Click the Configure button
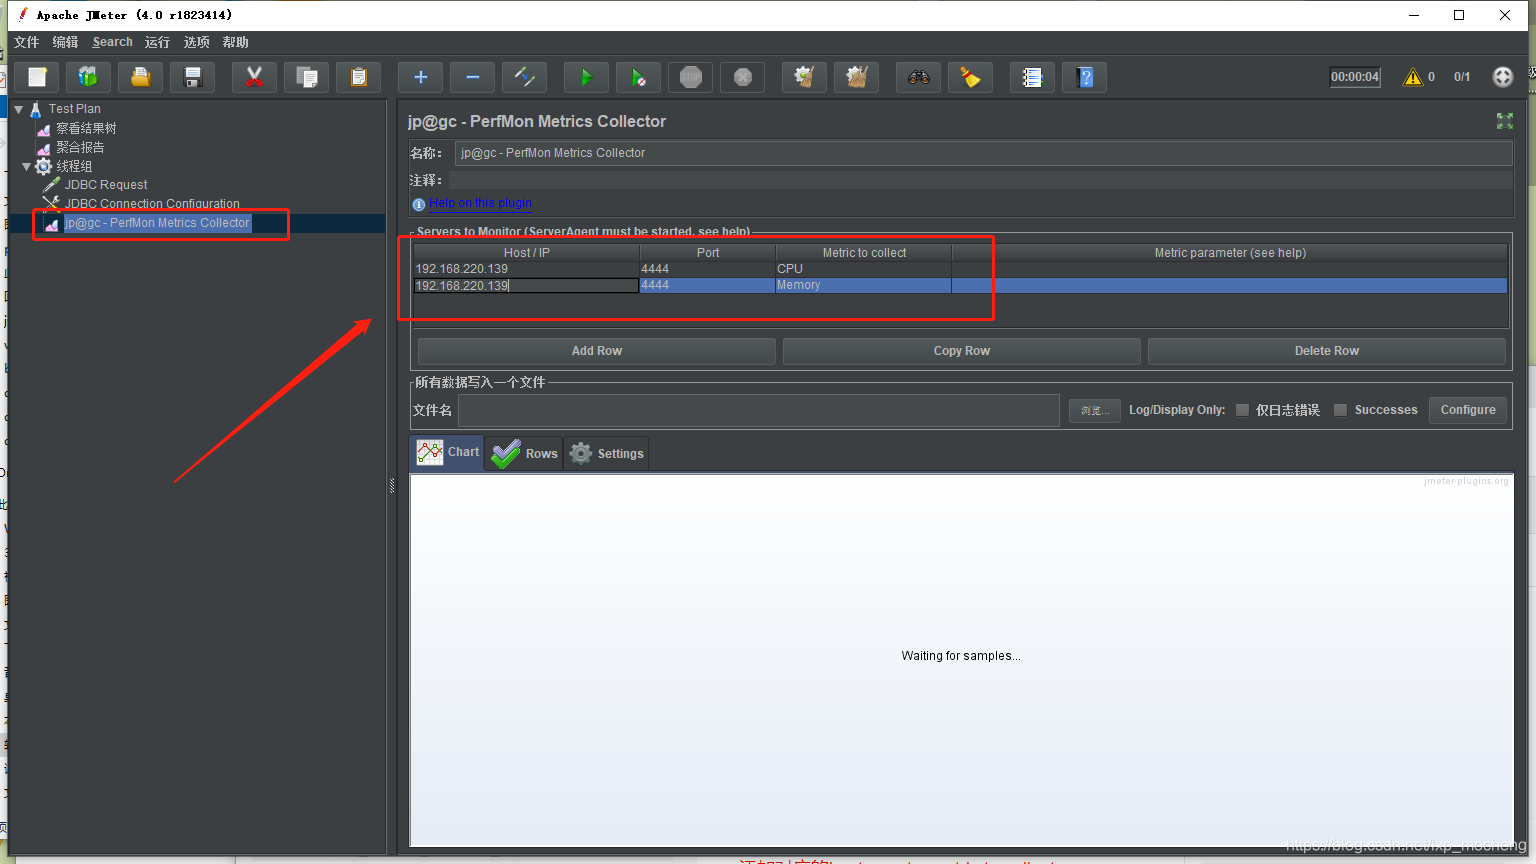The width and height of the screenshot is (1536, 864). point(1468,410)
